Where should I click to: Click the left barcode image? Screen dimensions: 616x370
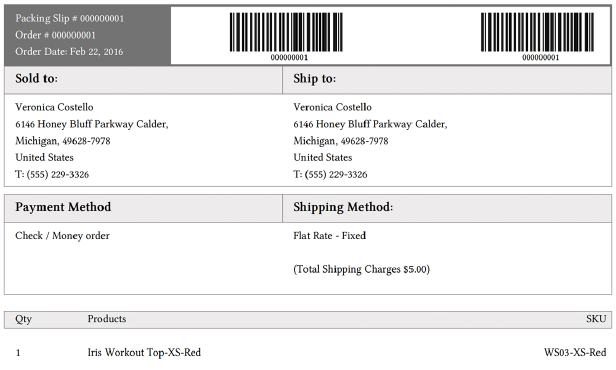coord(286,32)
